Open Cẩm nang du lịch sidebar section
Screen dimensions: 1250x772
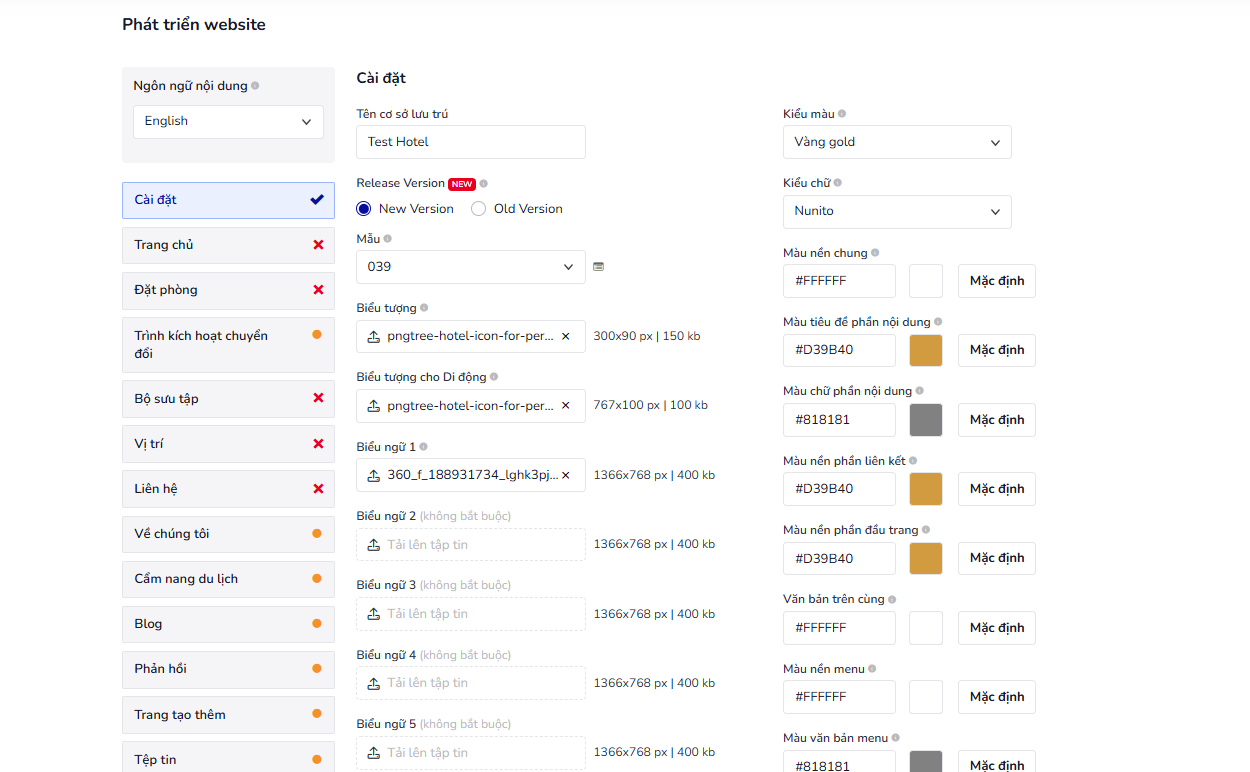coord(228,579)
